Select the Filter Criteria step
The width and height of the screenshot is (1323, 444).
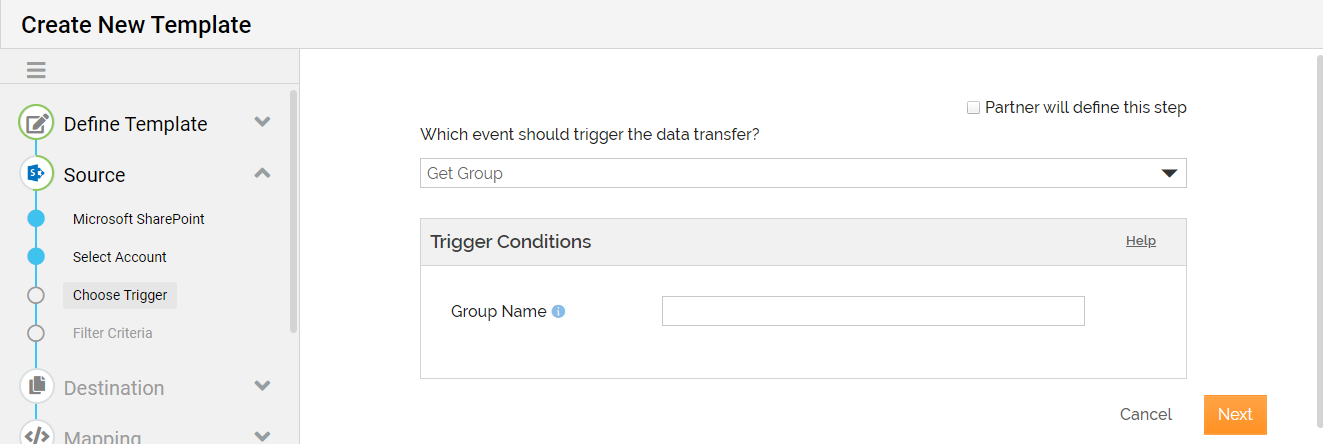113,333
